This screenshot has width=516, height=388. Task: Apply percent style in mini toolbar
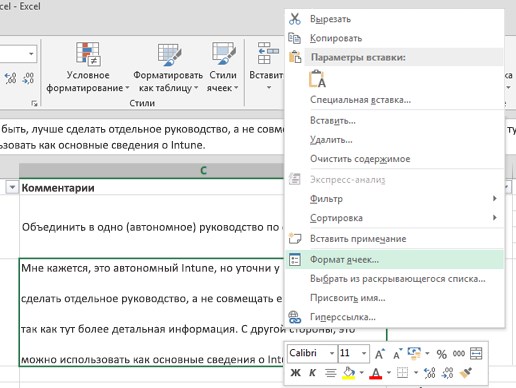(442, 354)
